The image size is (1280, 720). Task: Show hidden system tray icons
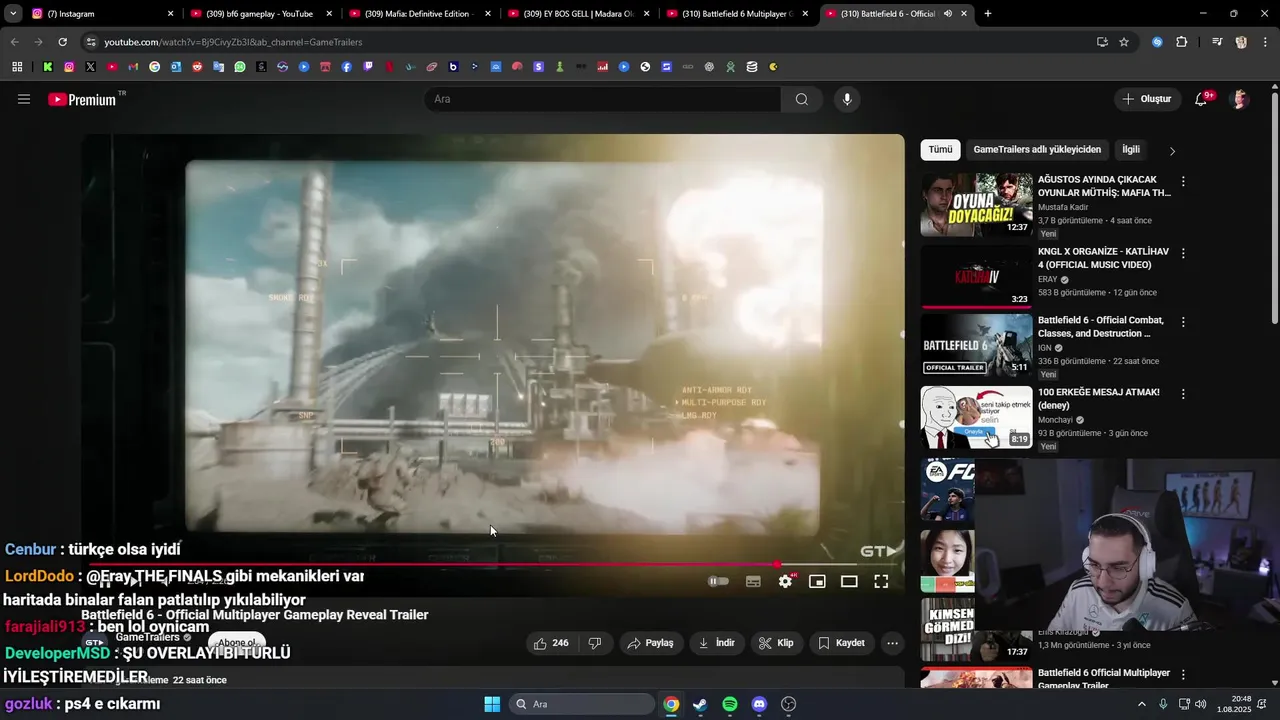1141,704
